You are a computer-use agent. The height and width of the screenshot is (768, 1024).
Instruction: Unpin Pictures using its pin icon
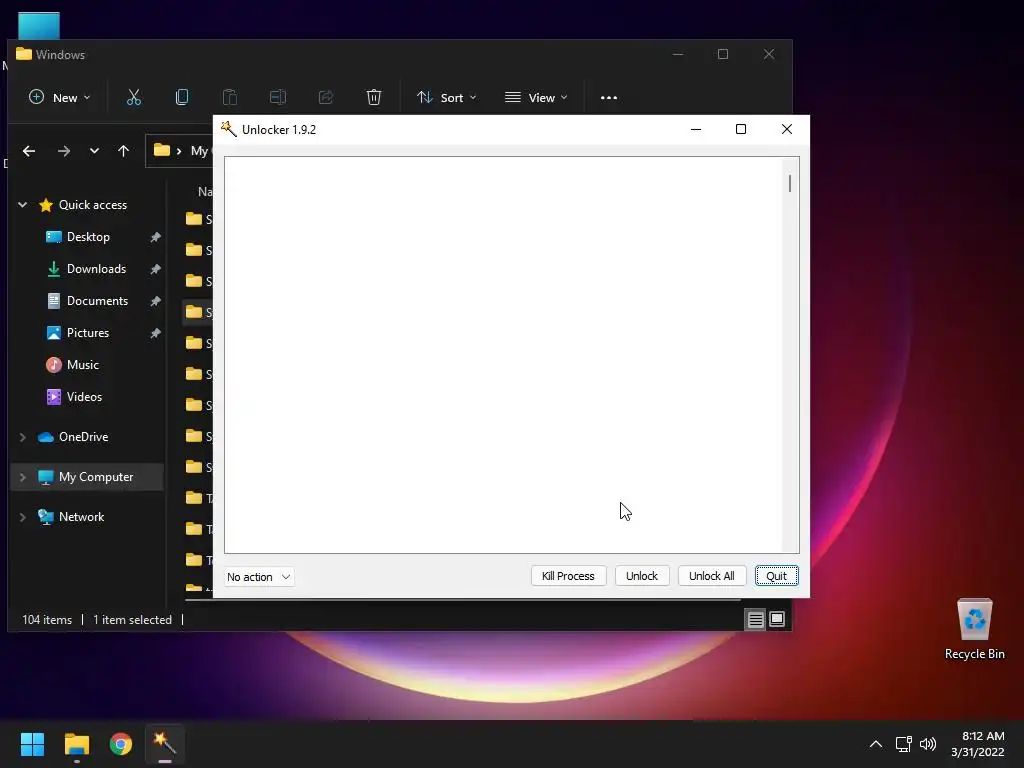point(155,333)
